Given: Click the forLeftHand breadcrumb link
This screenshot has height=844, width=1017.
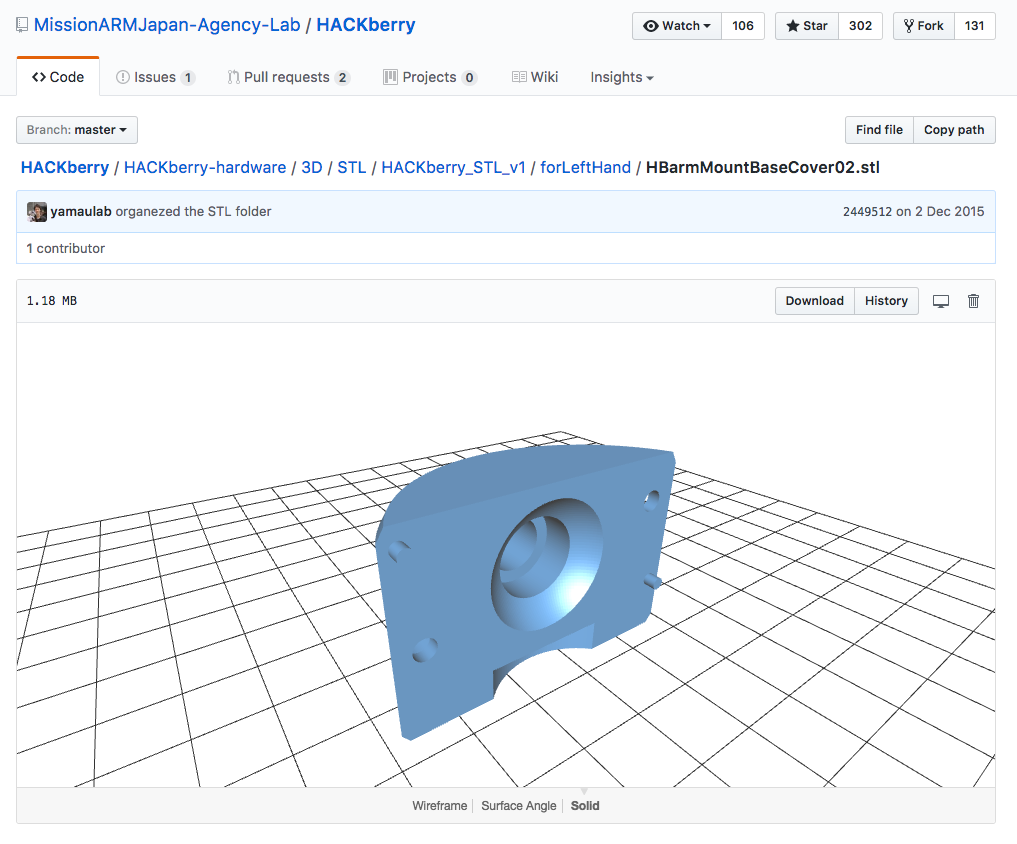Looking at the screenshot, I should coord(585,167).
